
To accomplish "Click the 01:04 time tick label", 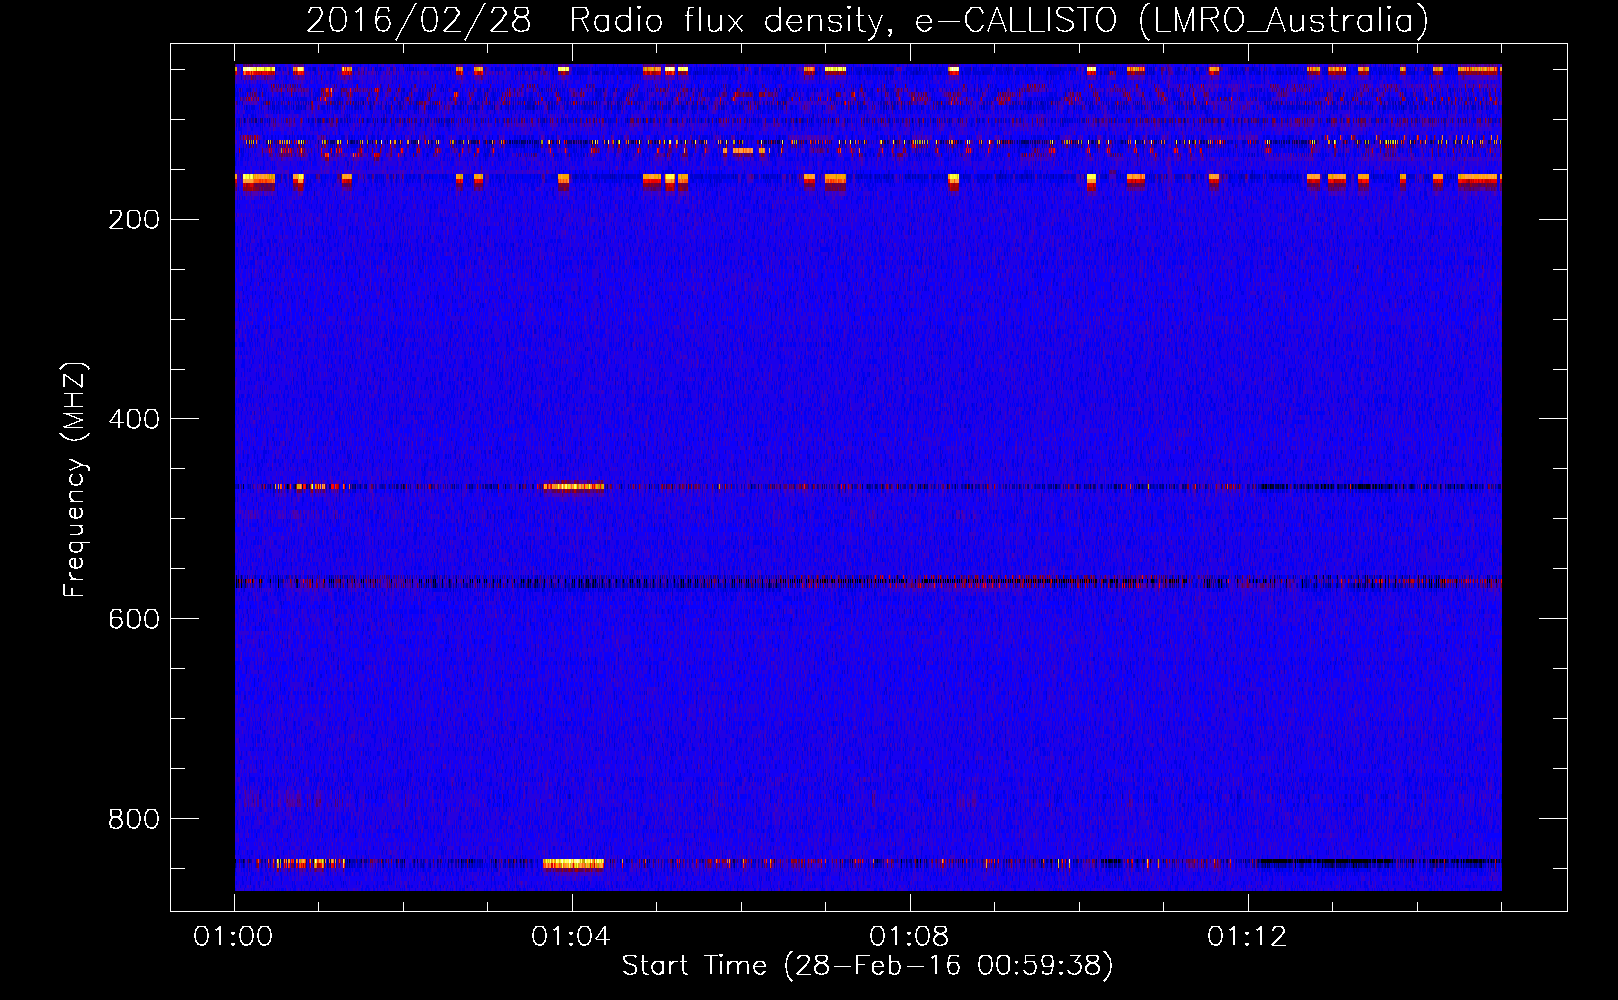I will tap(571, 937).
